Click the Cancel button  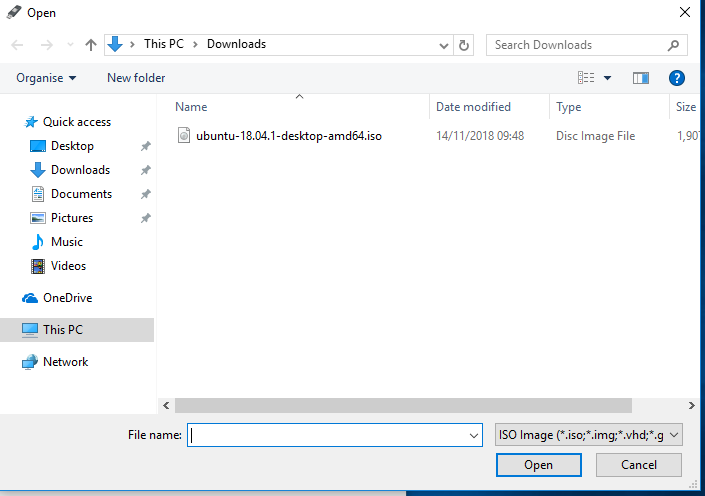click(639, 465)
